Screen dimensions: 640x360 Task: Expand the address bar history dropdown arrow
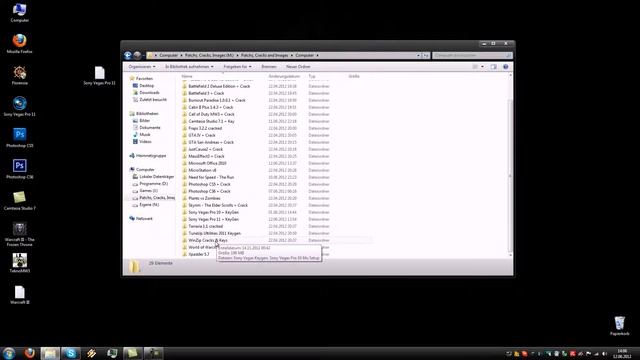pyautogui.click(x=418, y=55)
